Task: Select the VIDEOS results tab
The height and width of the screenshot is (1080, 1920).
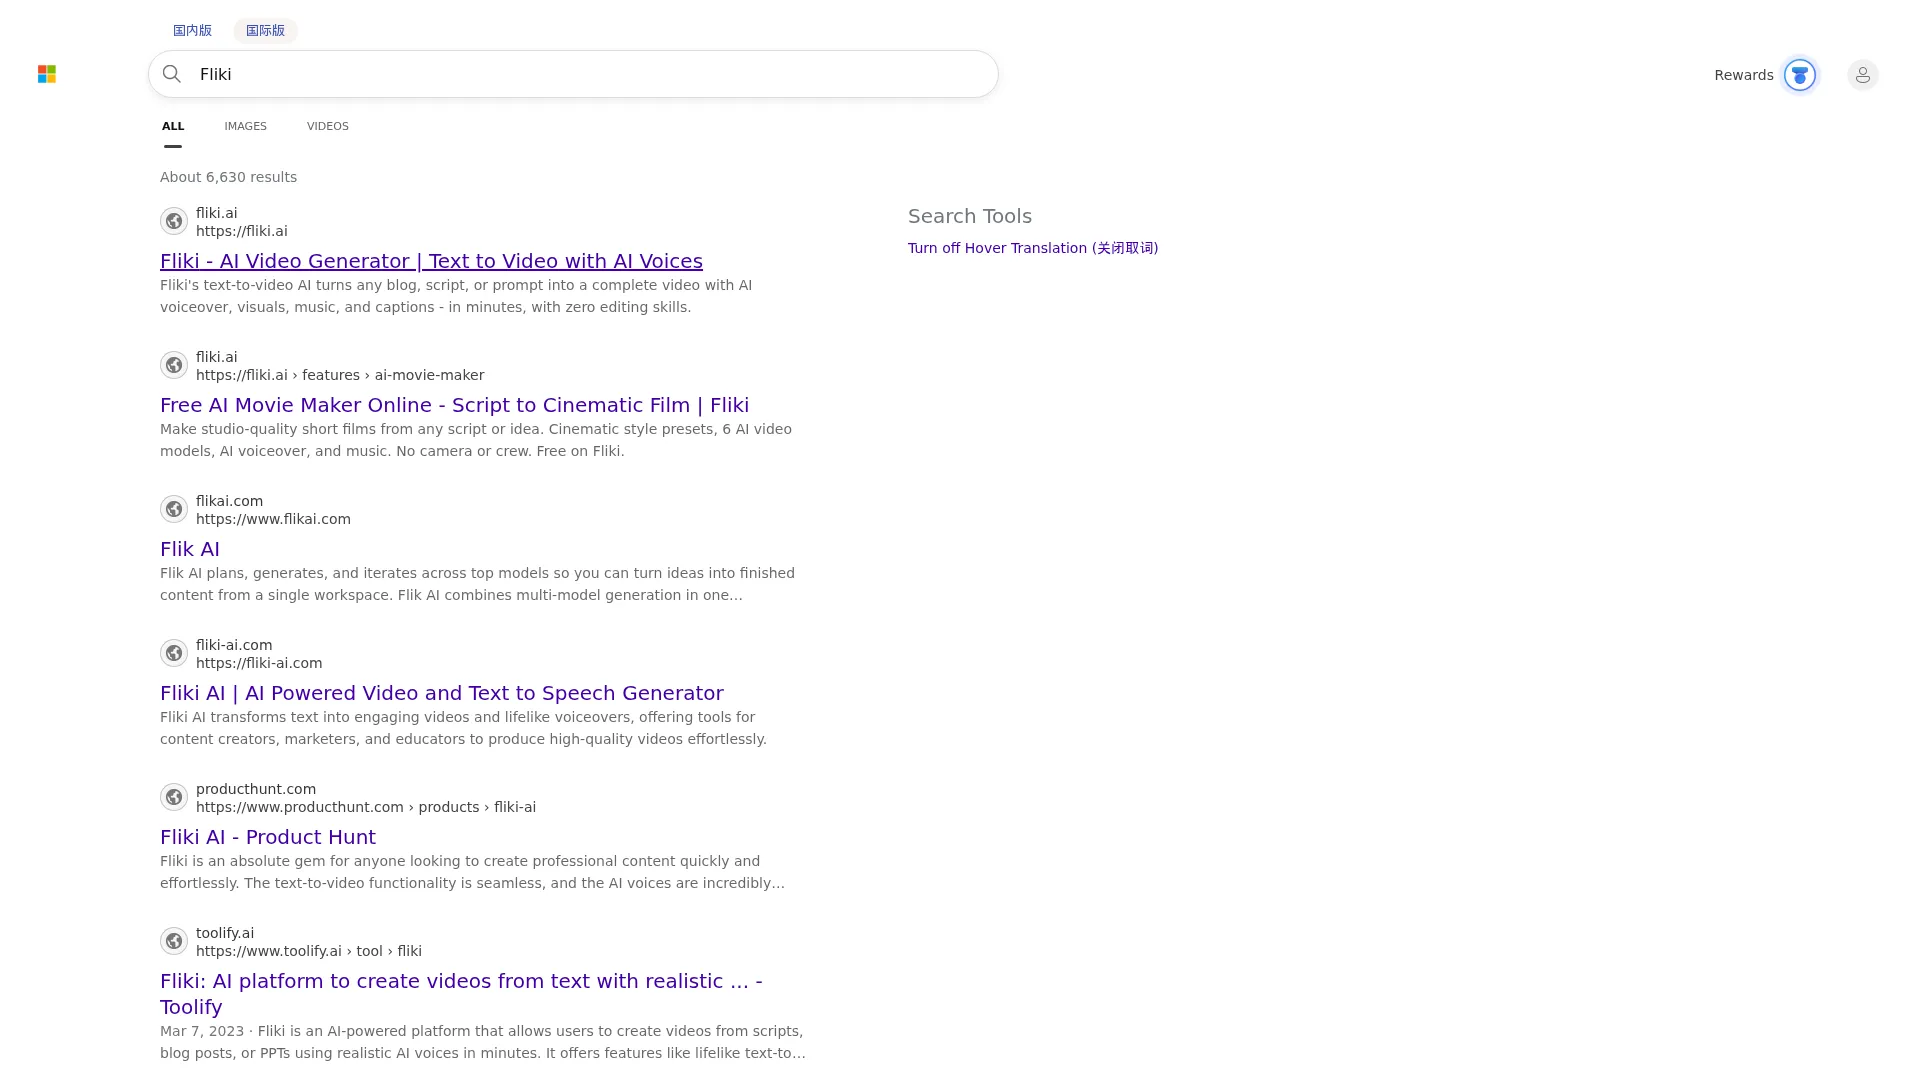Action: click(328, 126)
